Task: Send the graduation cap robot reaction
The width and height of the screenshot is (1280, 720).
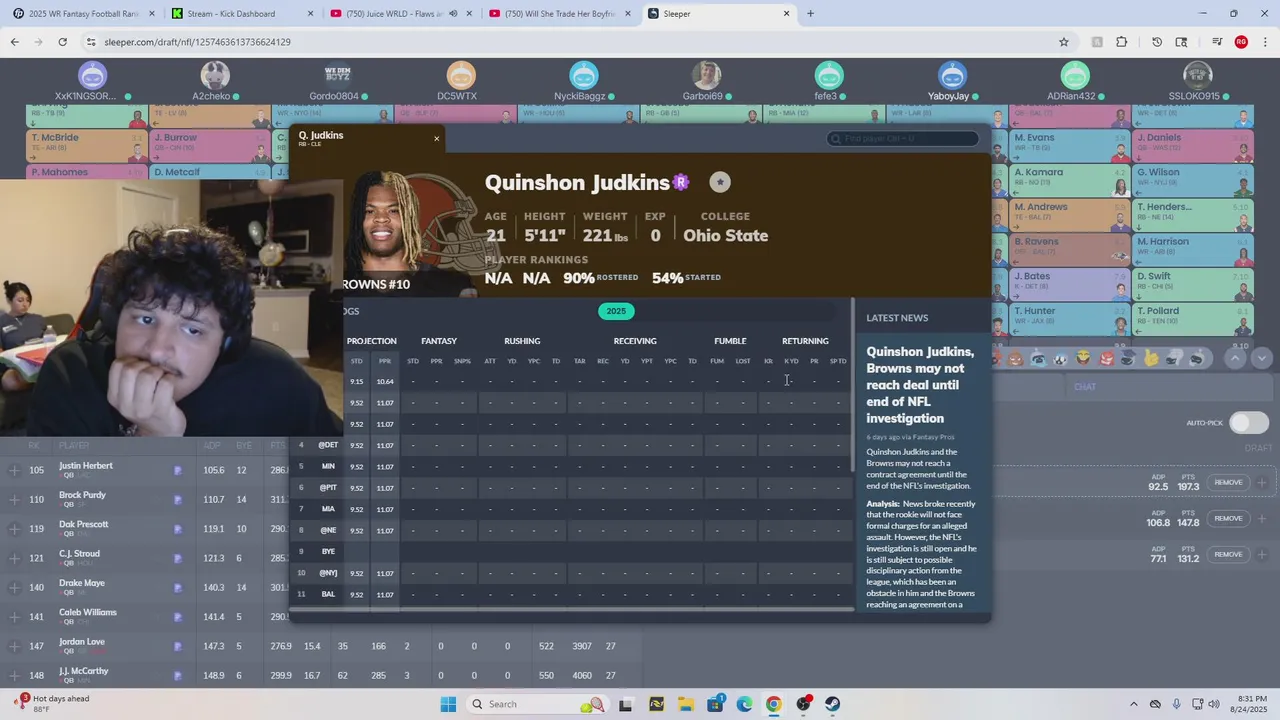Action: click(x=1130, y=358)
